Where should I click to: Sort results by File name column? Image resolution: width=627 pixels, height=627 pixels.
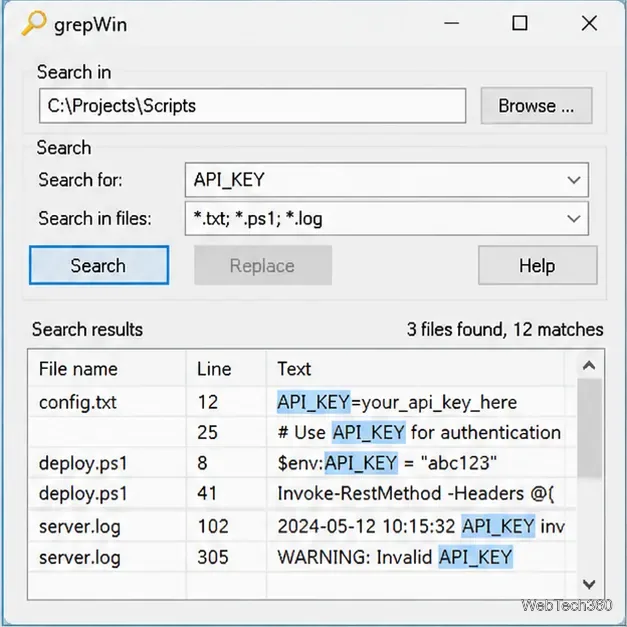pyautogui.click(x=107, y=369)
